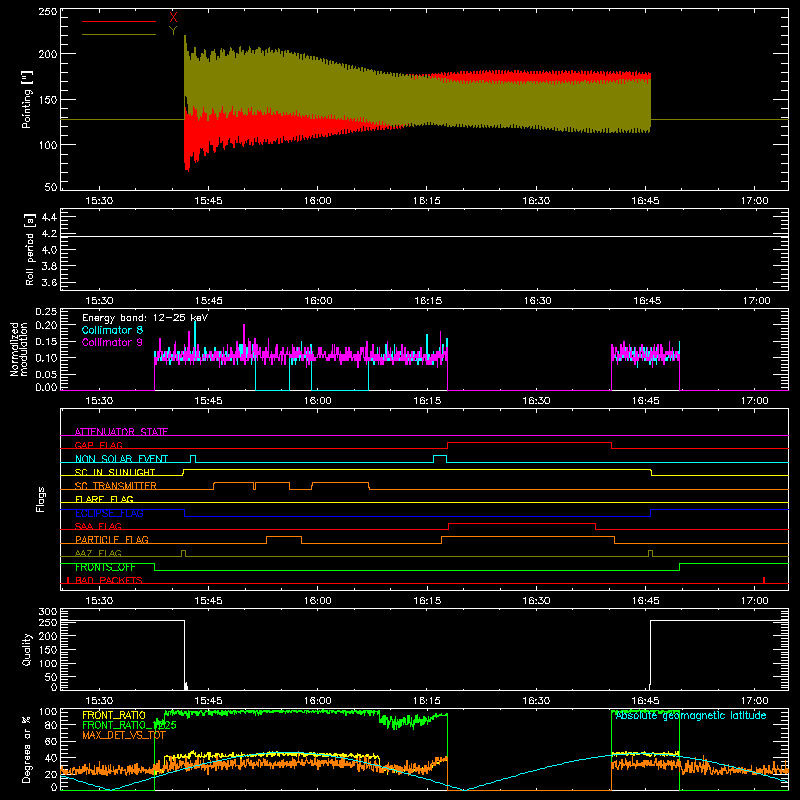Click the raised GAP_FLAG red segment
Screen dimensions: 800x800
529,443
